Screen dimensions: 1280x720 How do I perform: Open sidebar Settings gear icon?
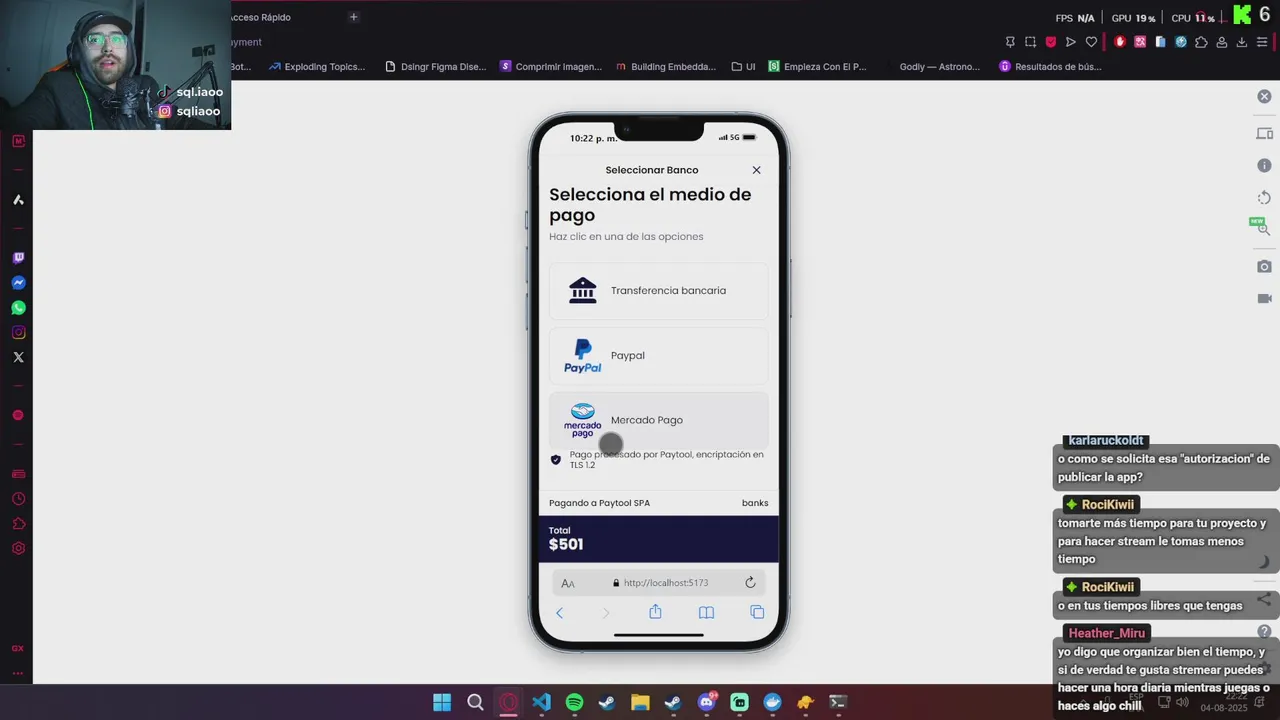pos(18,548)
